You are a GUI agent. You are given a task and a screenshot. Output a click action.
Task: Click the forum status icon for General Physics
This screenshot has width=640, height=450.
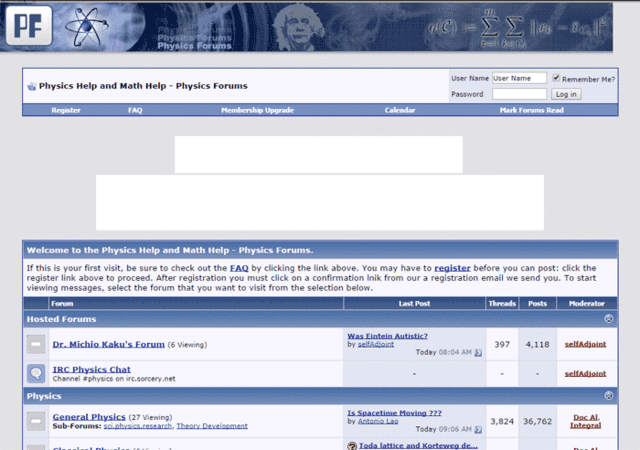coord(36,421)
